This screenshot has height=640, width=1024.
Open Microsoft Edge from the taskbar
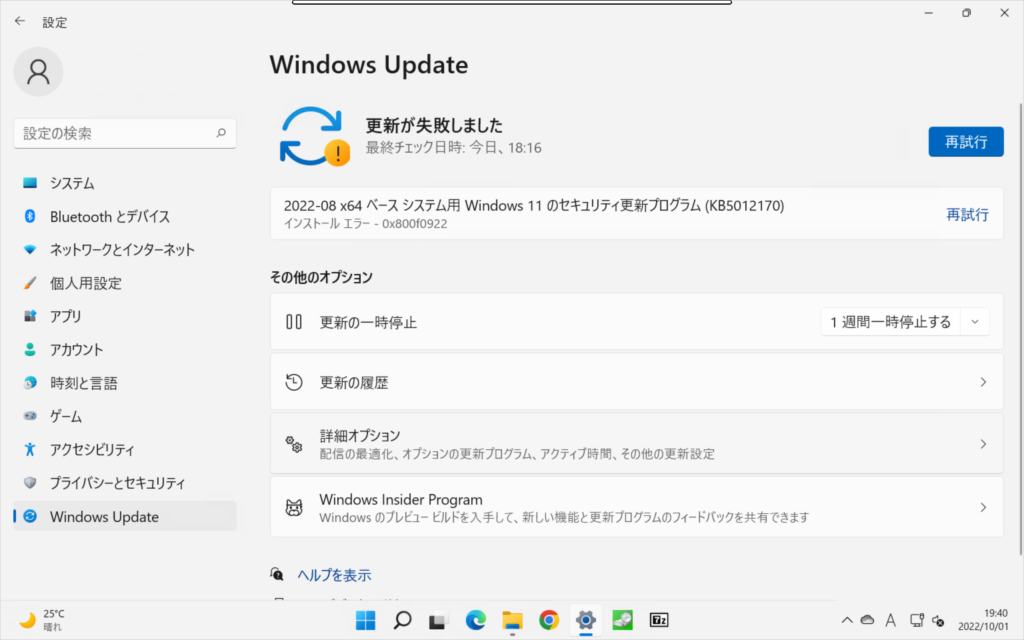[475, 619]
